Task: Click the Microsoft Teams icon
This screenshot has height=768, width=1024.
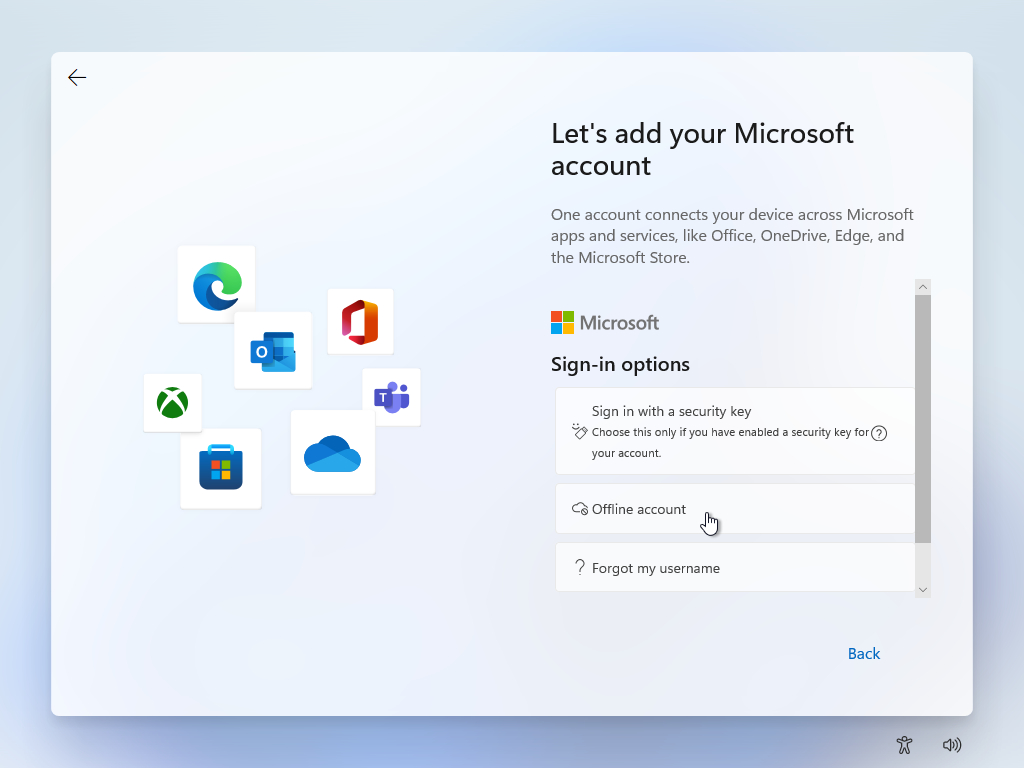Action: [x=391, y=397]
